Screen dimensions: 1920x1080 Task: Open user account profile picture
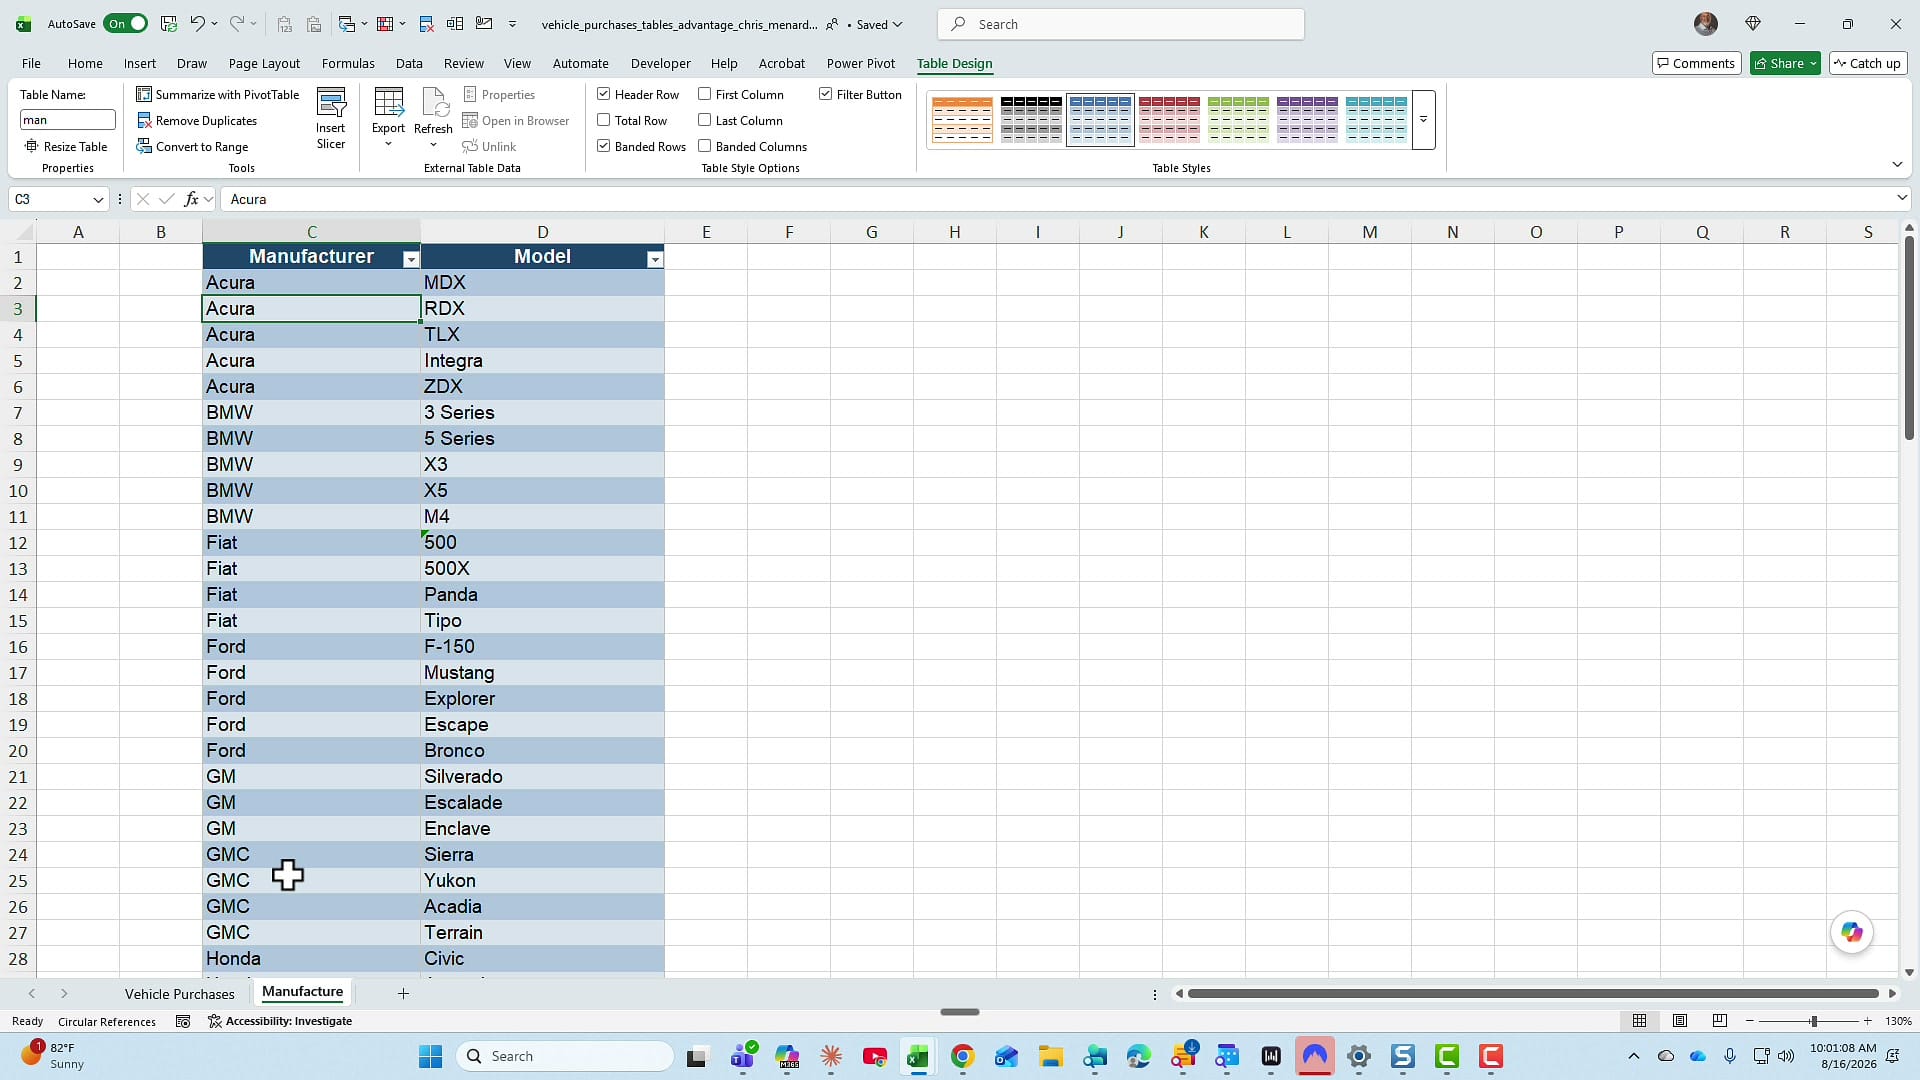[1706, 24]
